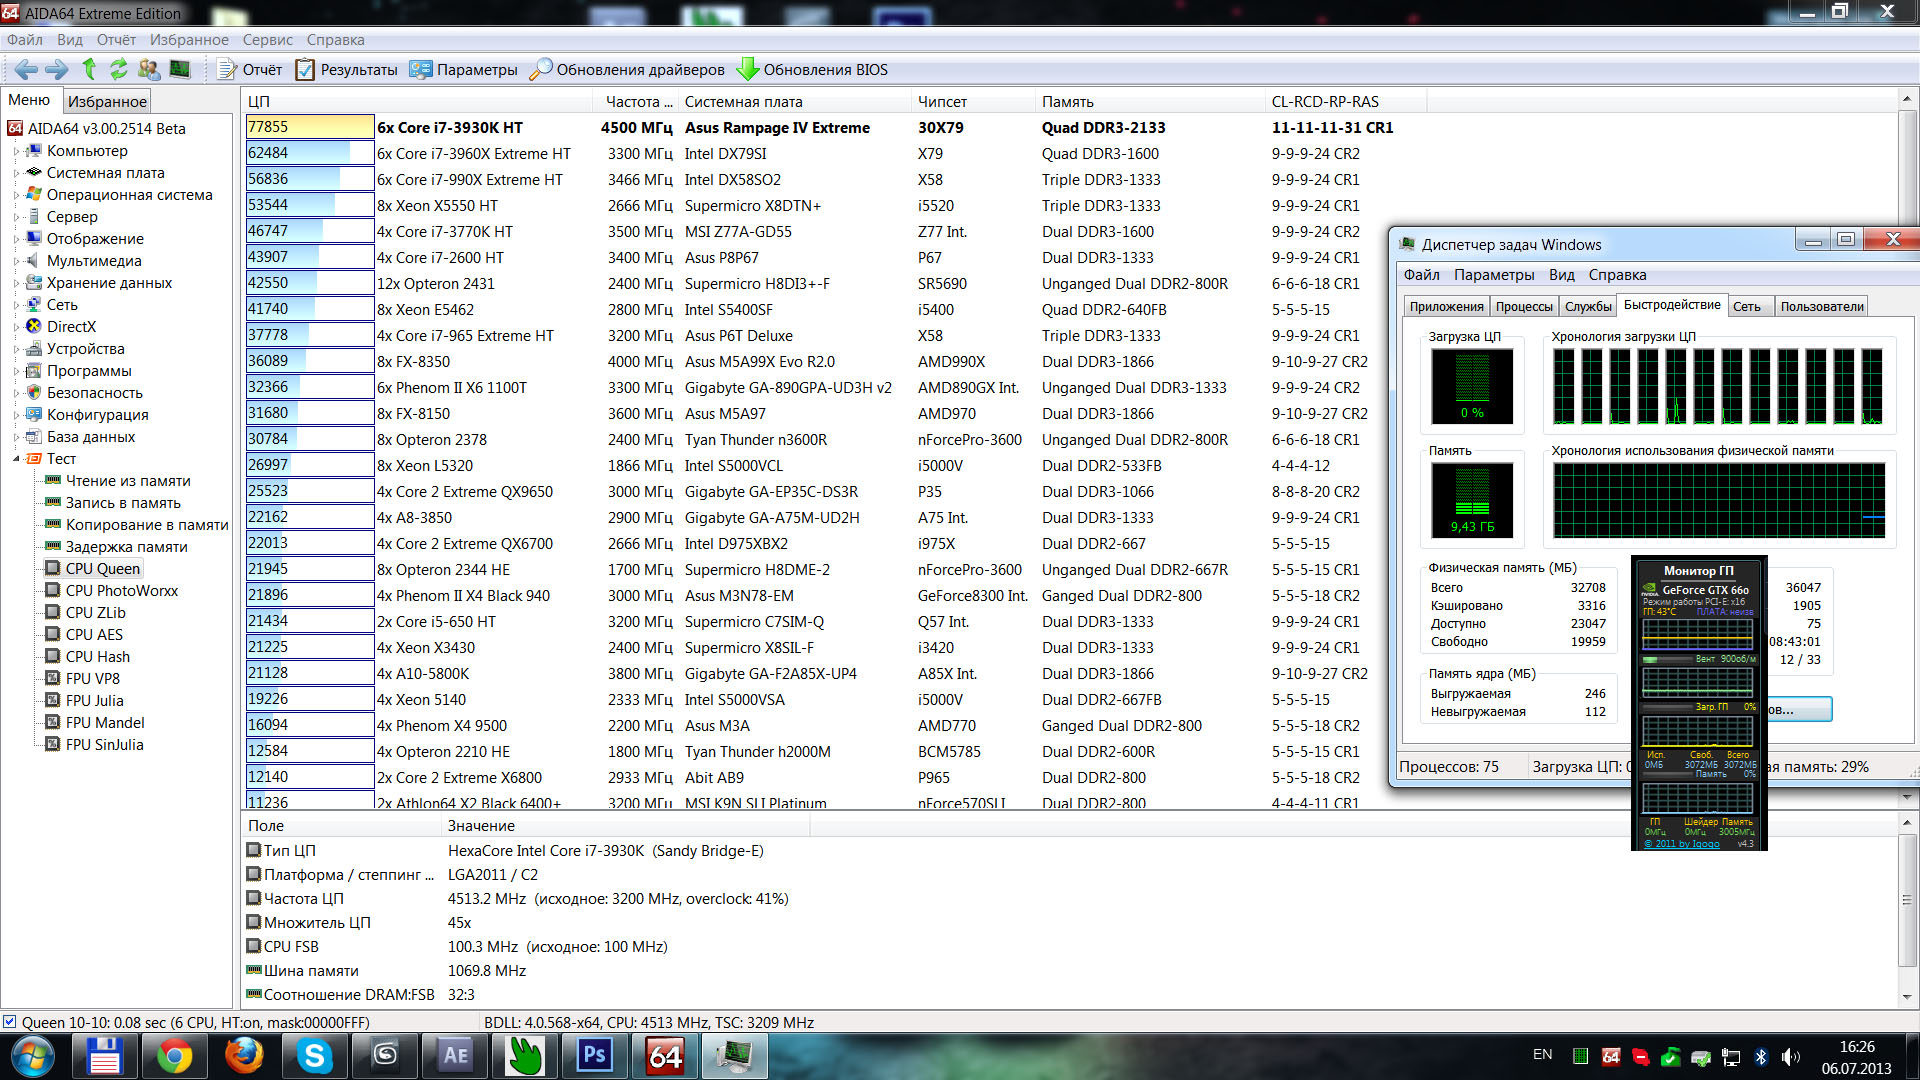Click the back navigation arrow

coord(26,69)
